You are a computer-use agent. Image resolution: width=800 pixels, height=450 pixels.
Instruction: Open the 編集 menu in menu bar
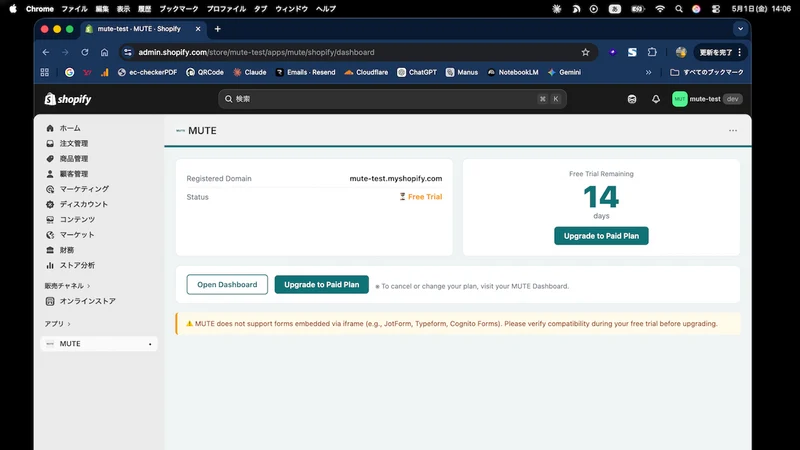pos(102,9)
